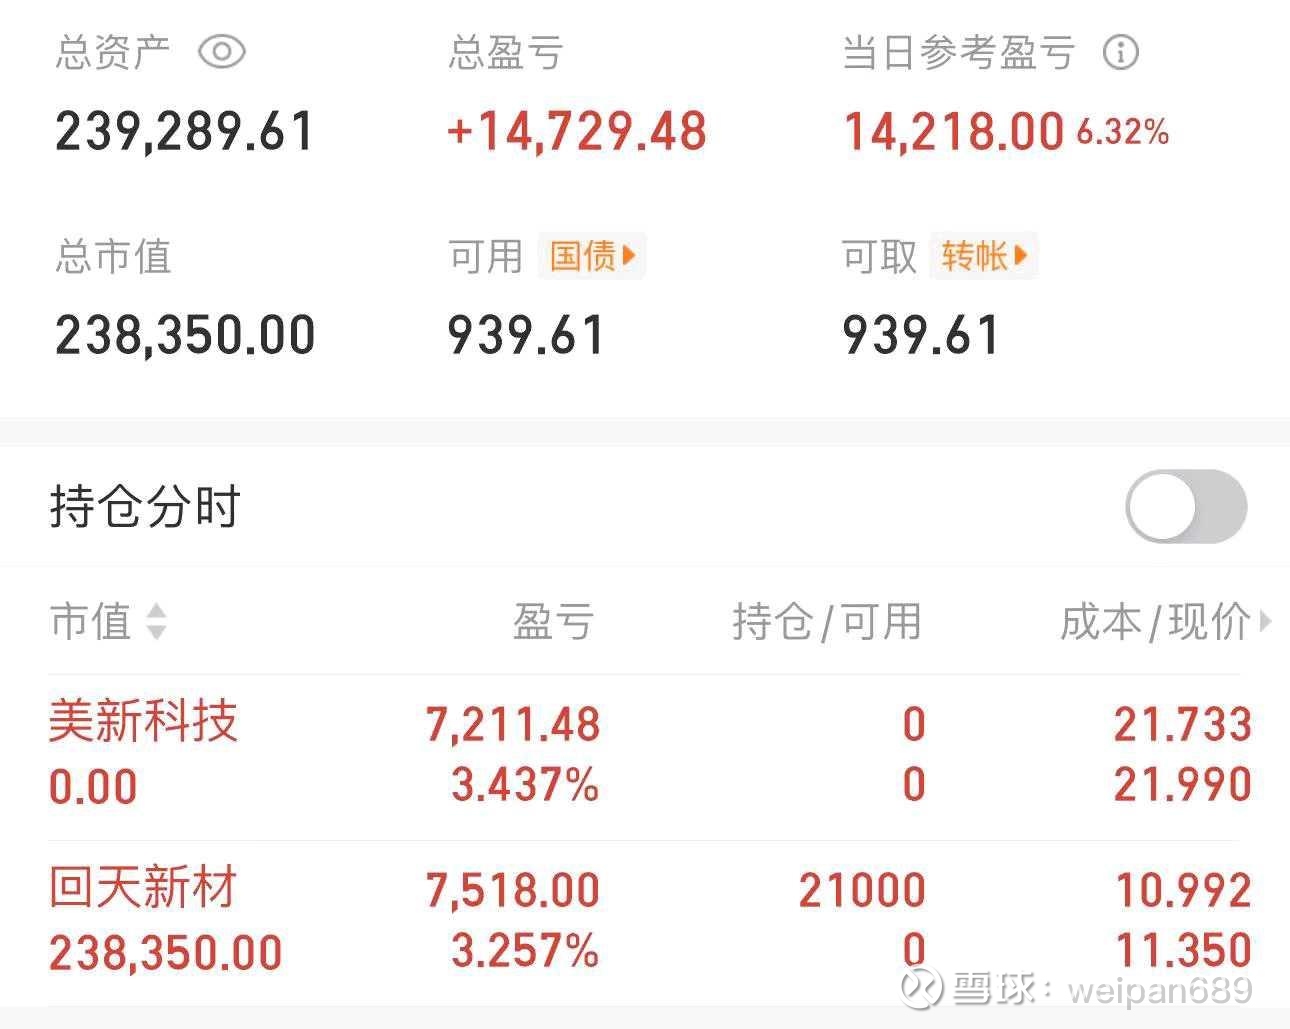Enable the 持仓分时 toggle switch
Screen dimensions: 1290x1029
(1186, 506)
